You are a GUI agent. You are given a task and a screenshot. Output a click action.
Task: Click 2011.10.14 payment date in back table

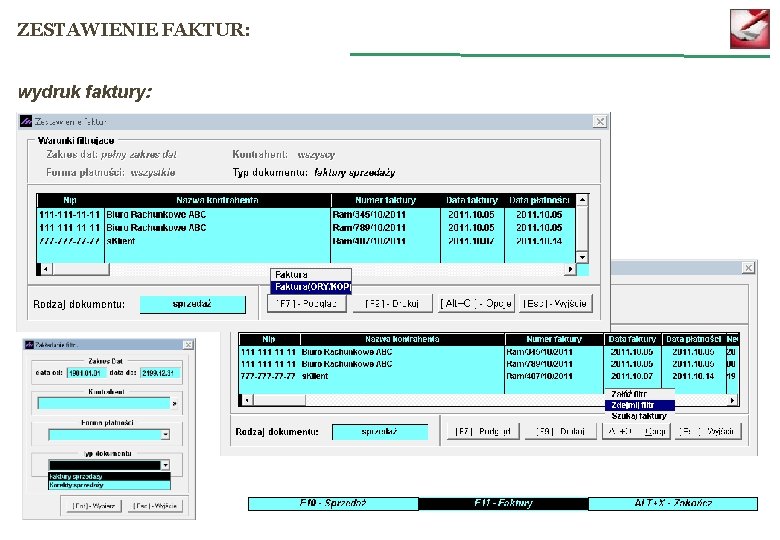[693, 376]
